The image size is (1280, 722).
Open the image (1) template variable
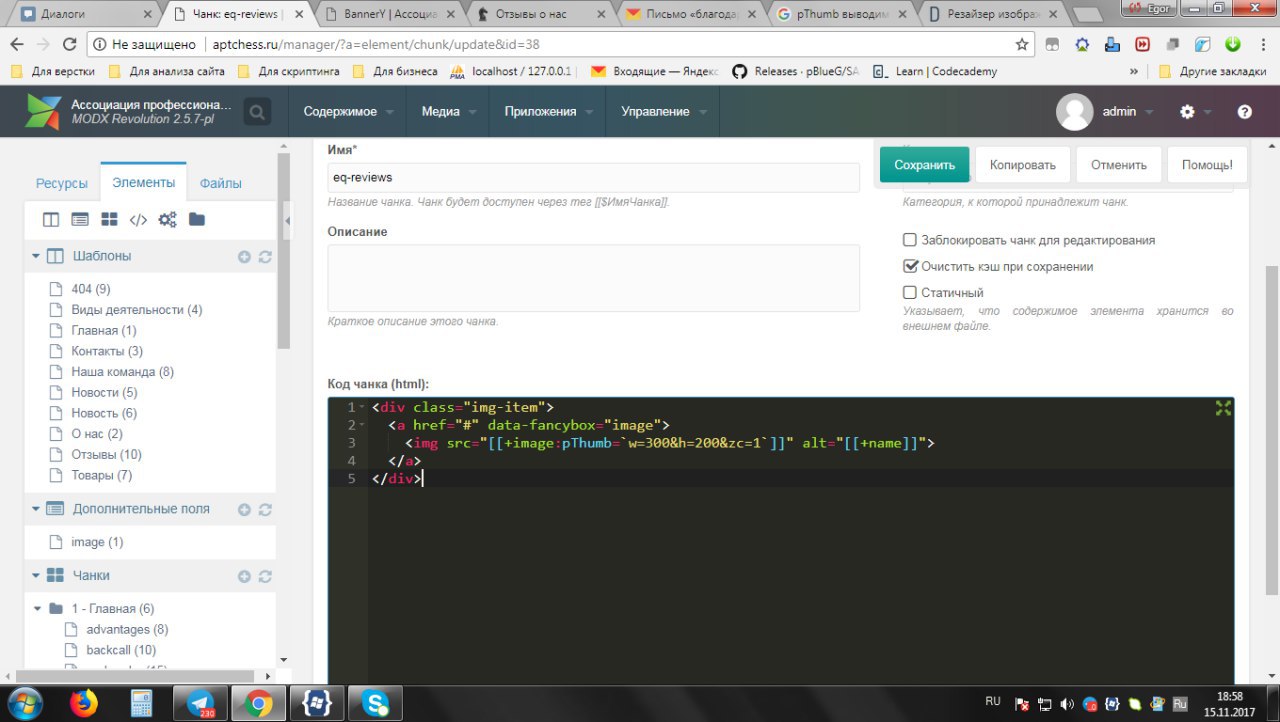click(97, 542)
